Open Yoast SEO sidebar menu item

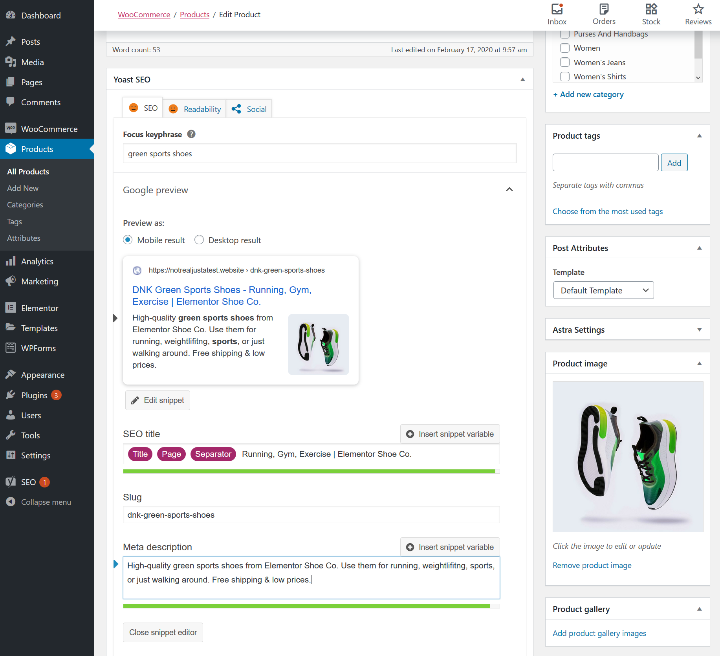pos(29,482)
